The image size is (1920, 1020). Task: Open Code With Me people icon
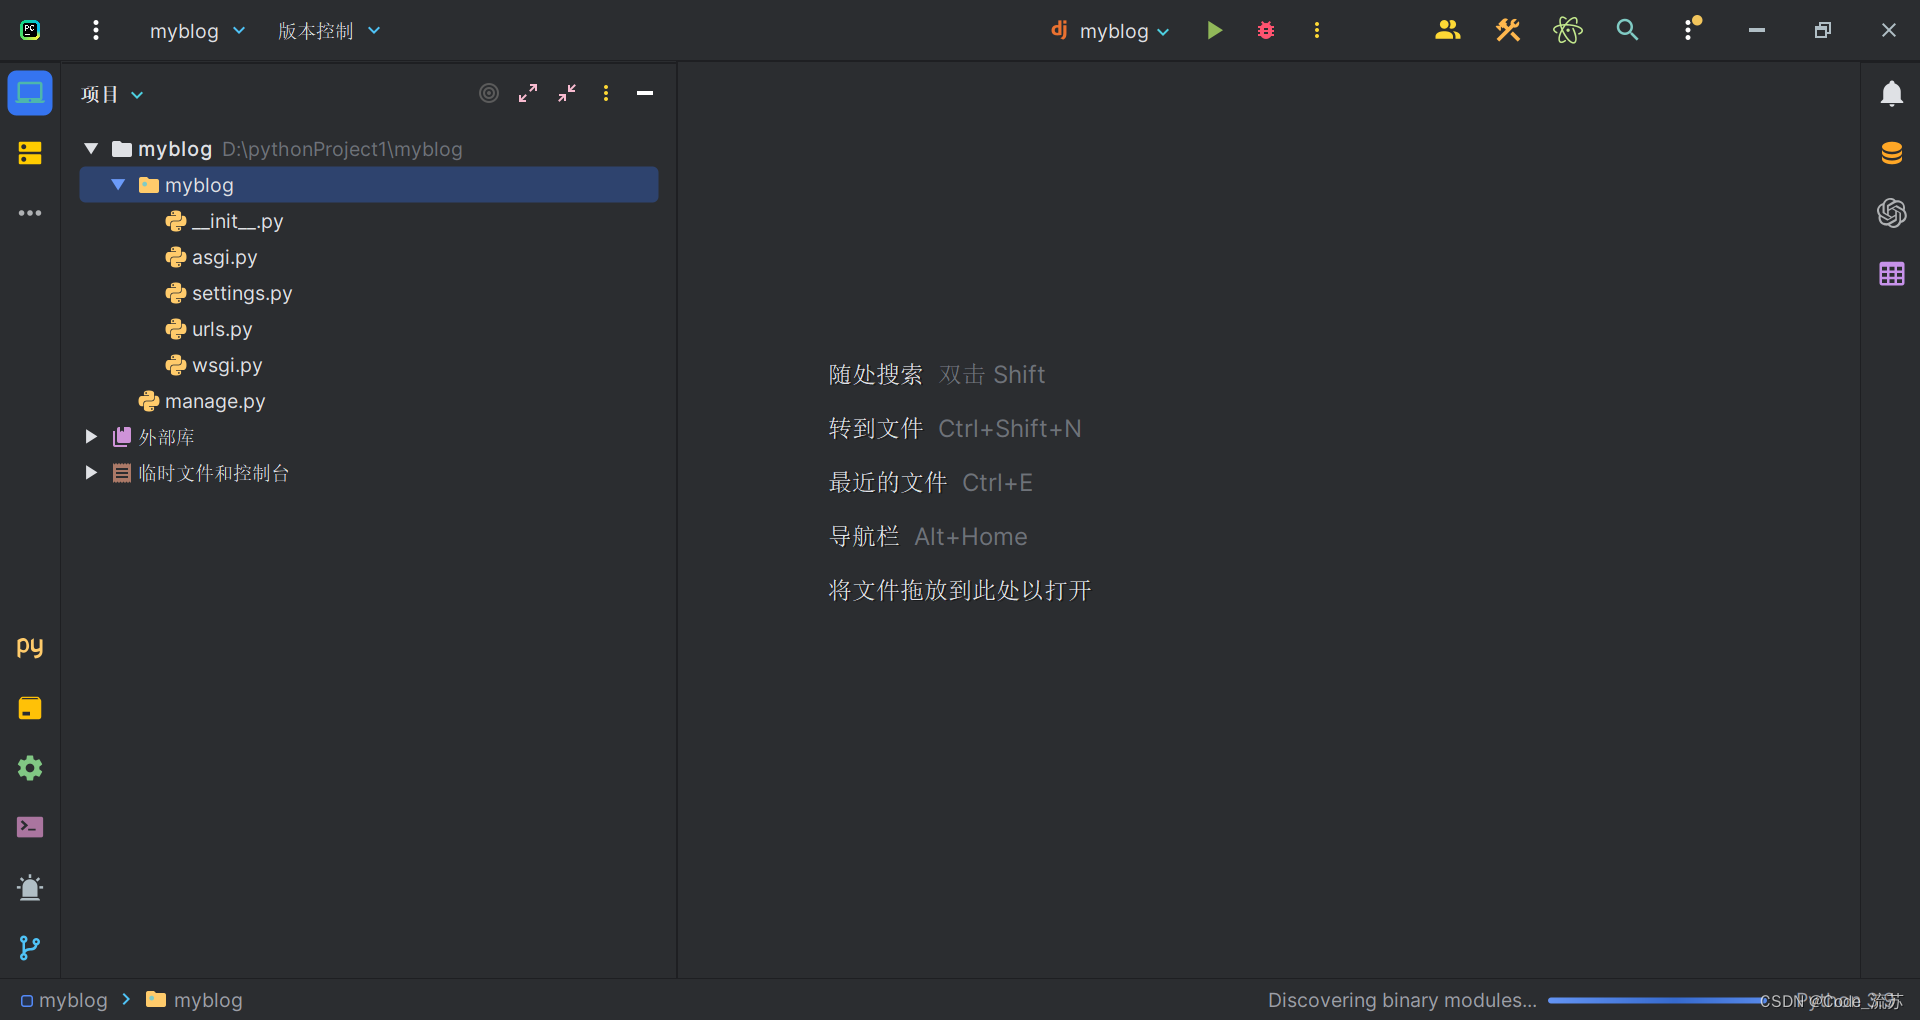[1448, 30]
